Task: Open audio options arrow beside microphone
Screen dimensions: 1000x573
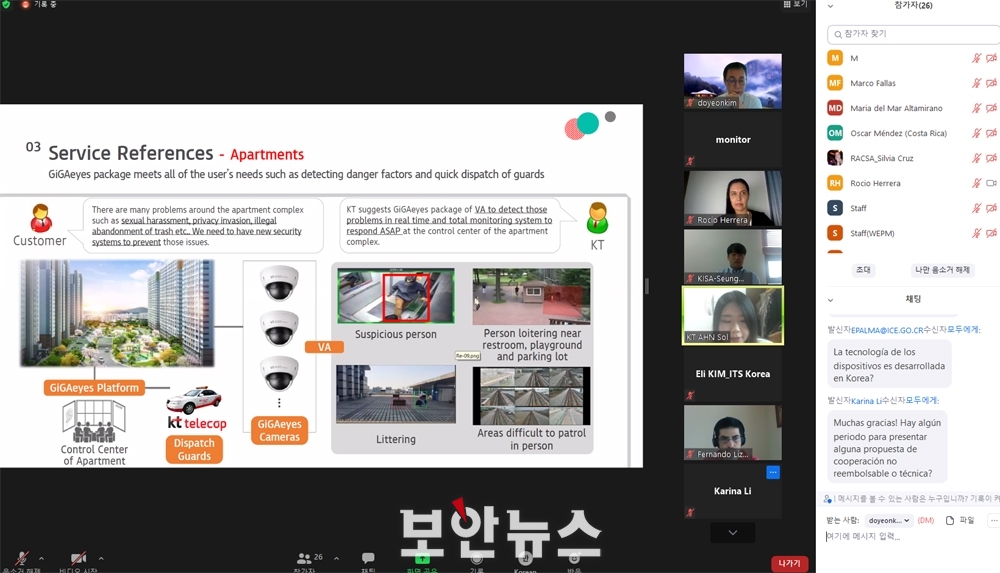Action: point(41,558)
